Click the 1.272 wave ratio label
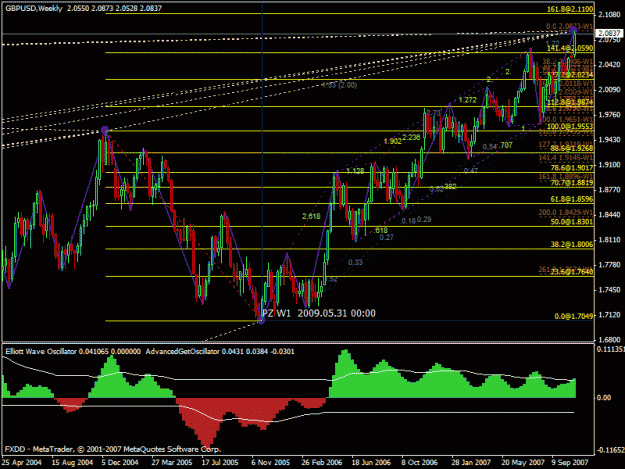Screen dimensions: 625x469 pyautogui.click(x=468, y=100)
